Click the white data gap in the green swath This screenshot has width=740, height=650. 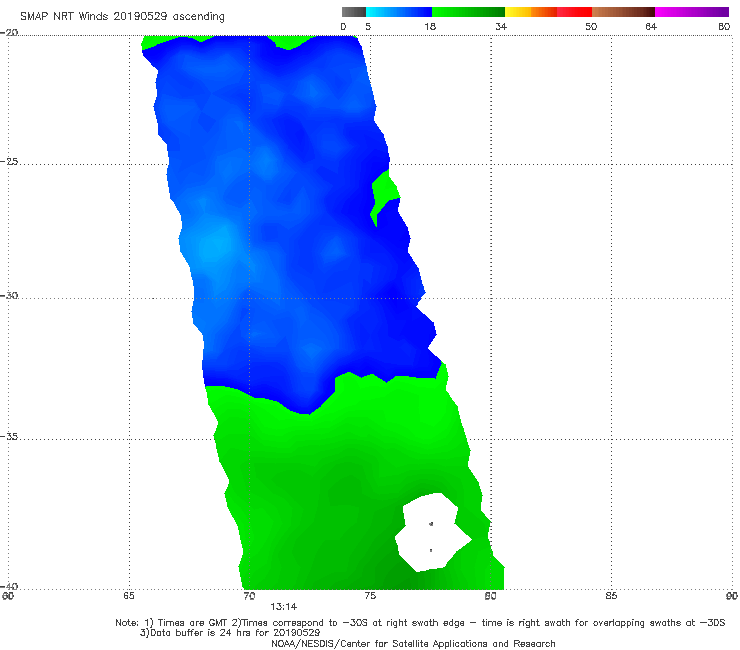[x=431, y=532]
